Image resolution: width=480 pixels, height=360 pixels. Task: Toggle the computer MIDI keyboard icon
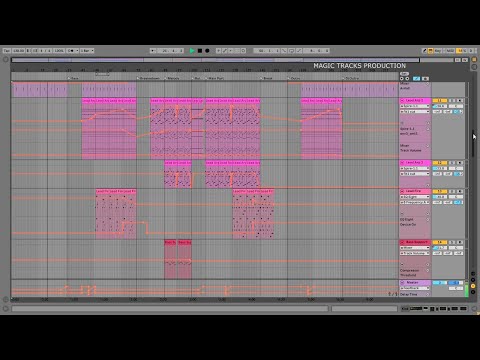coord(430,51)
